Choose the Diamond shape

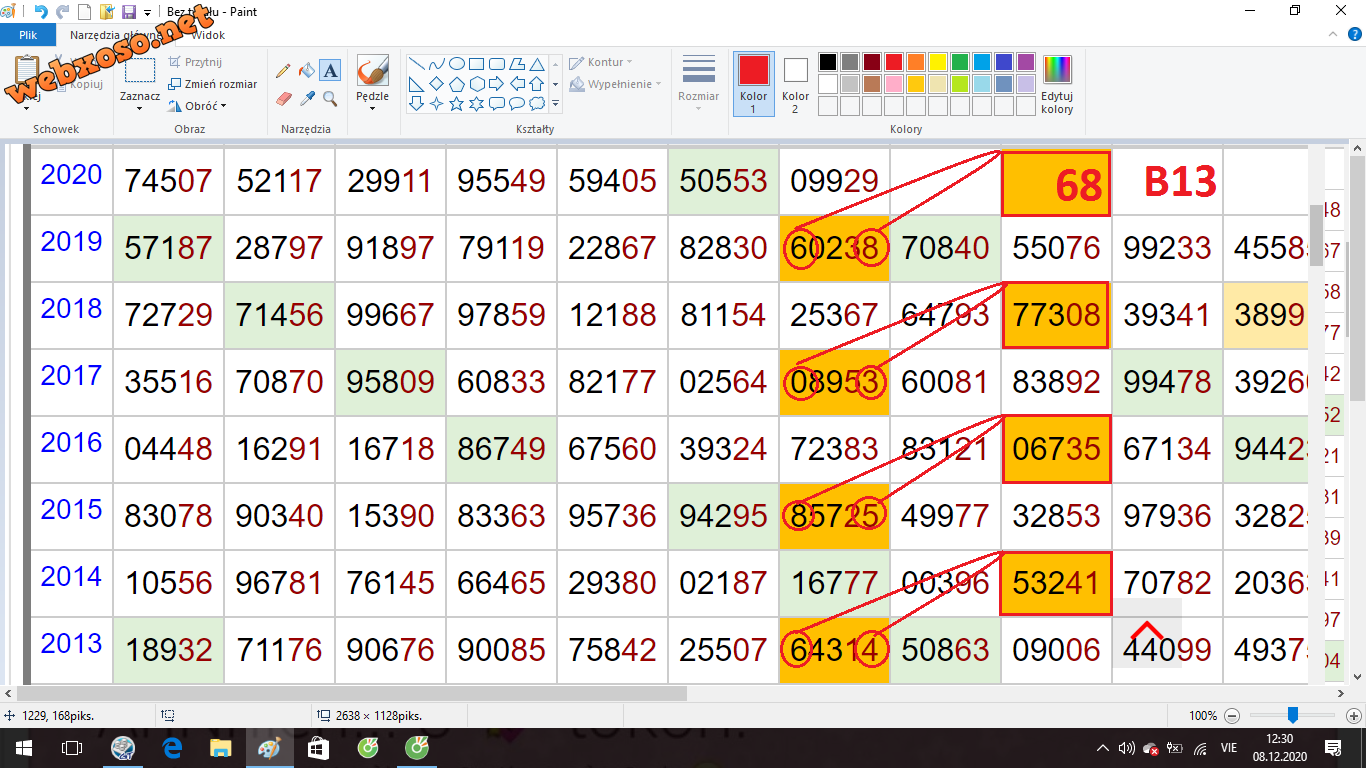click(x=436, y=83)
